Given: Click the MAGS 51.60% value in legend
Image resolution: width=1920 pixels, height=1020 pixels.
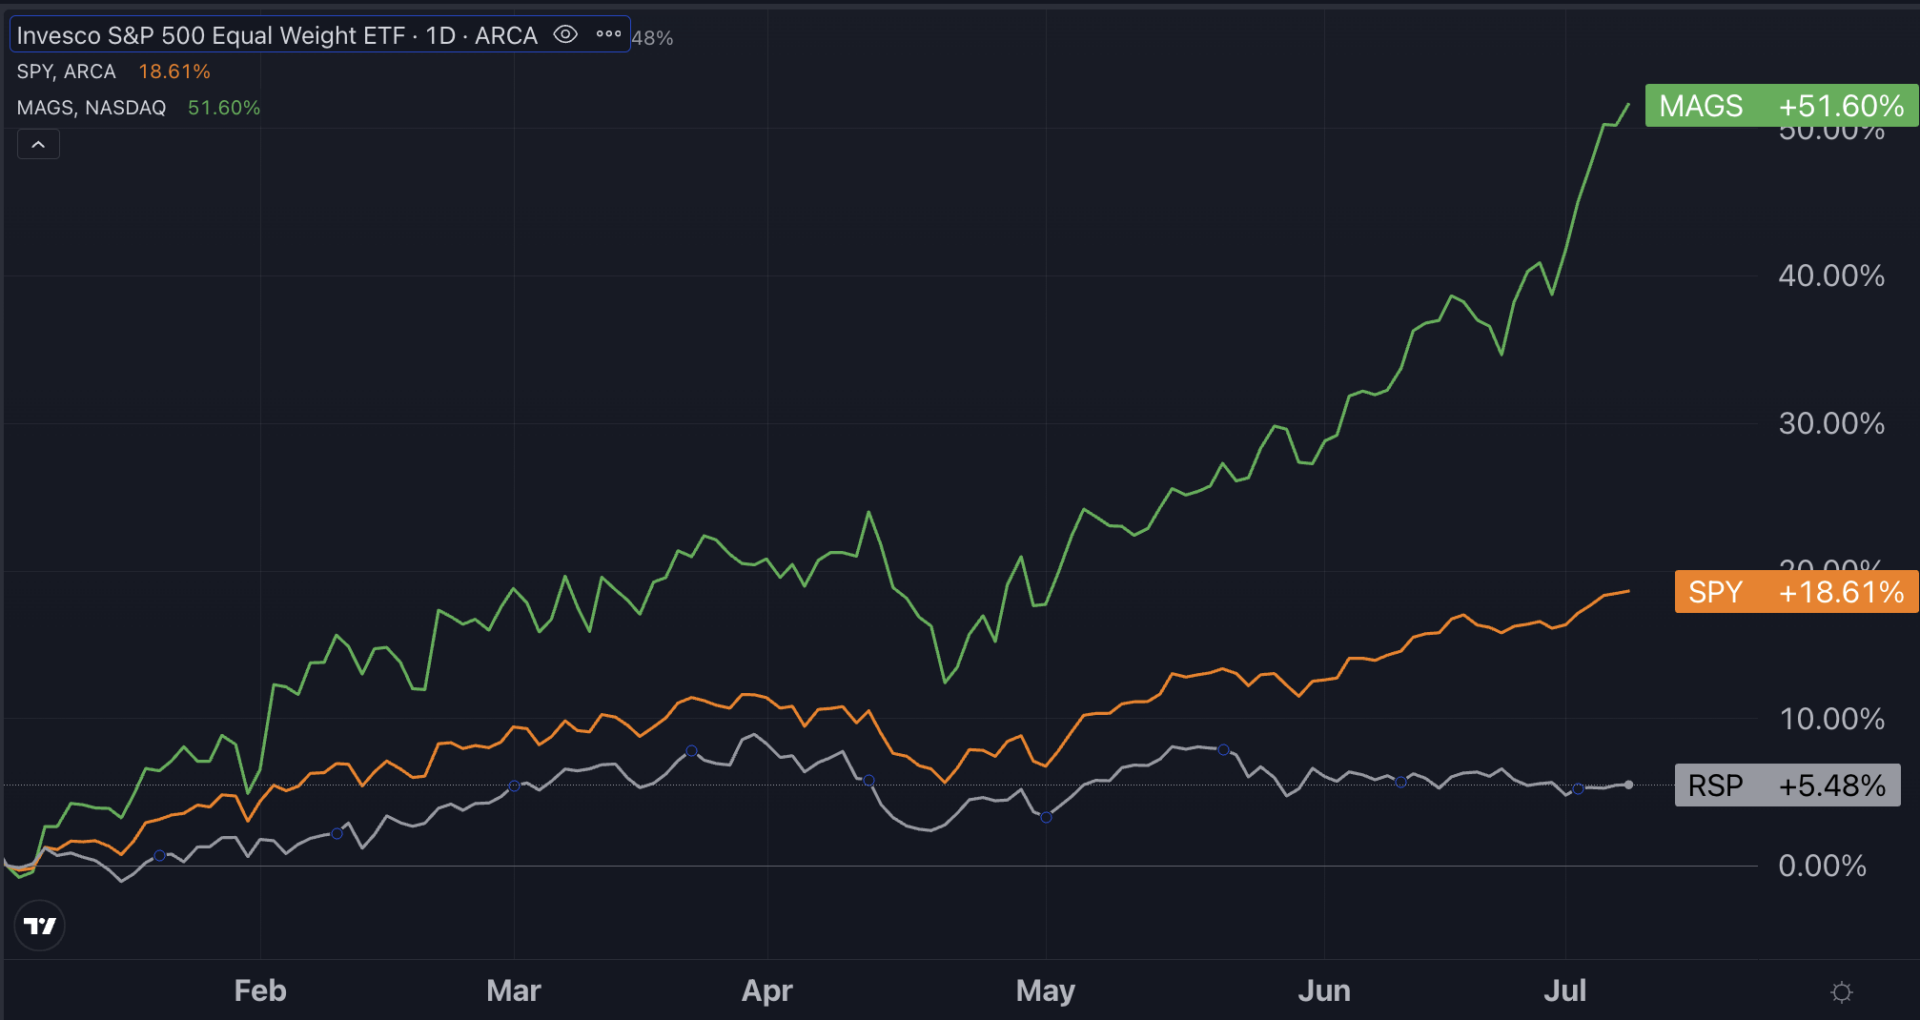Looking at the screenshot, I should (x=224, y=108).
